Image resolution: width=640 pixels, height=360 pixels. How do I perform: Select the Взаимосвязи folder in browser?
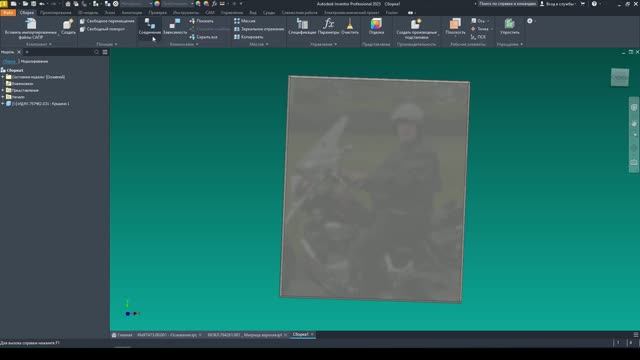20,84
